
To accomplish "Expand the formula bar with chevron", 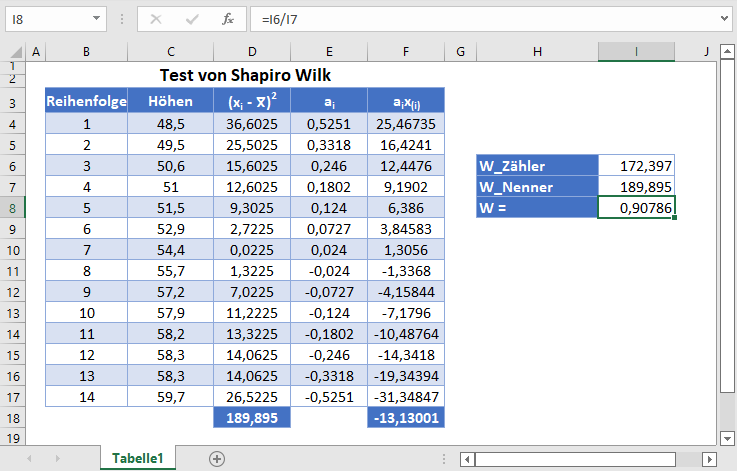I will tap(724, 19).
